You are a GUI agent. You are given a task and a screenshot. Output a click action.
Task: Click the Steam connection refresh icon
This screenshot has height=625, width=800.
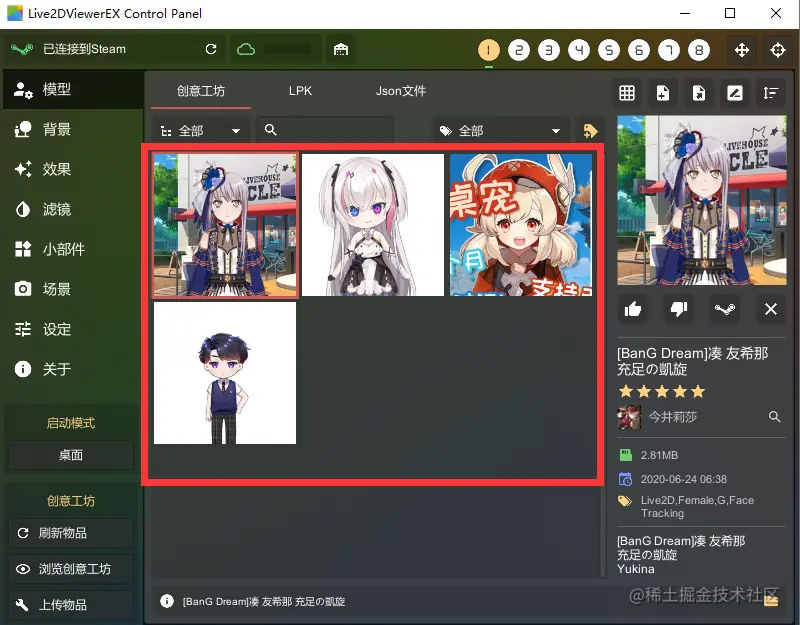[211, 49]
